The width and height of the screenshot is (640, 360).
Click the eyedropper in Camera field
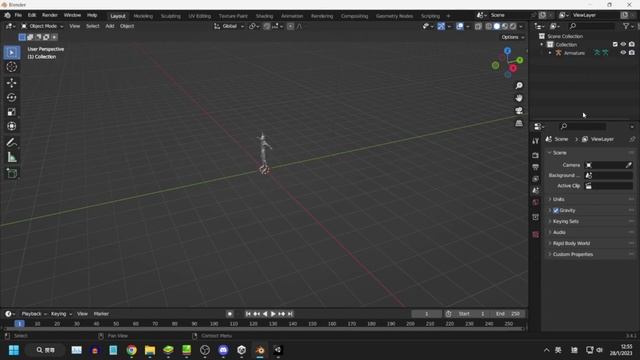pyautogui.click(x=629, y=165)
